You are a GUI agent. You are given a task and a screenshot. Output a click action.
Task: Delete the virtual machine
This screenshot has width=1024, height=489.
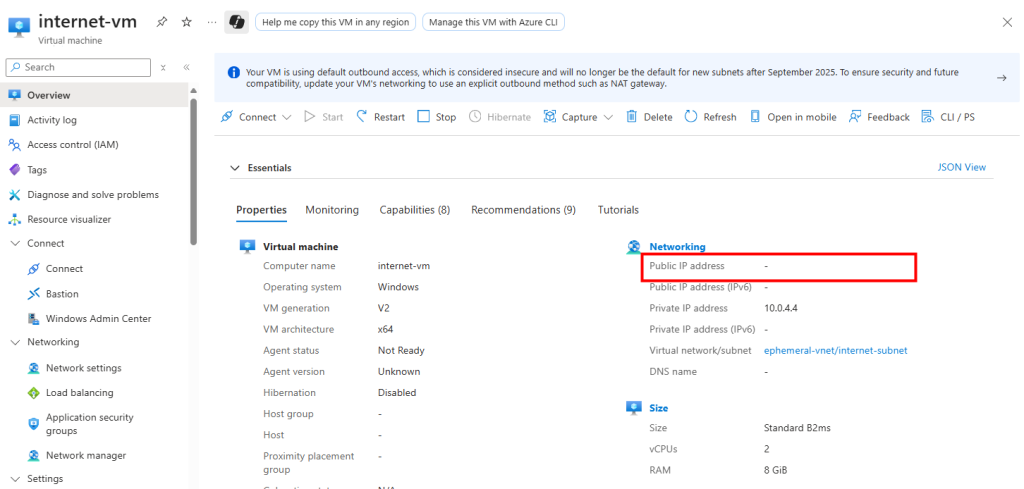point(649,117)
